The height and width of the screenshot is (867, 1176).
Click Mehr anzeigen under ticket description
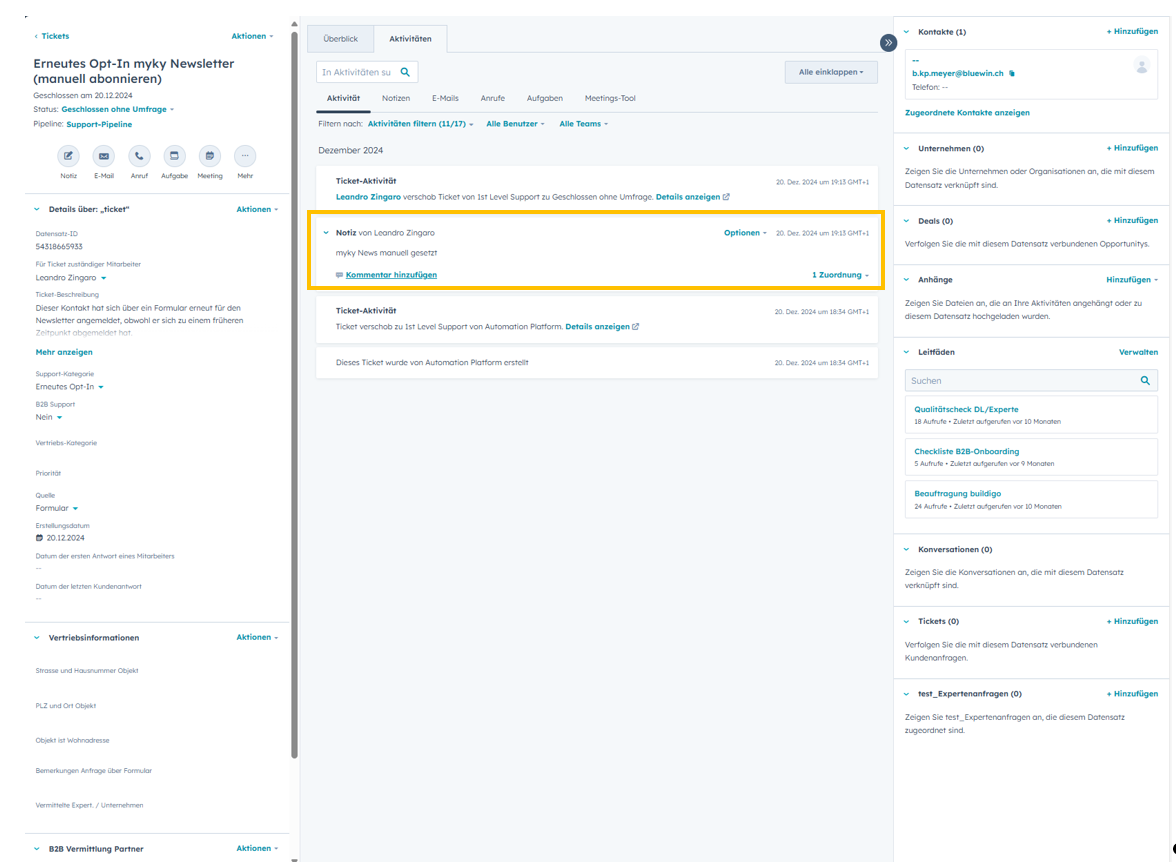(64, 352)
